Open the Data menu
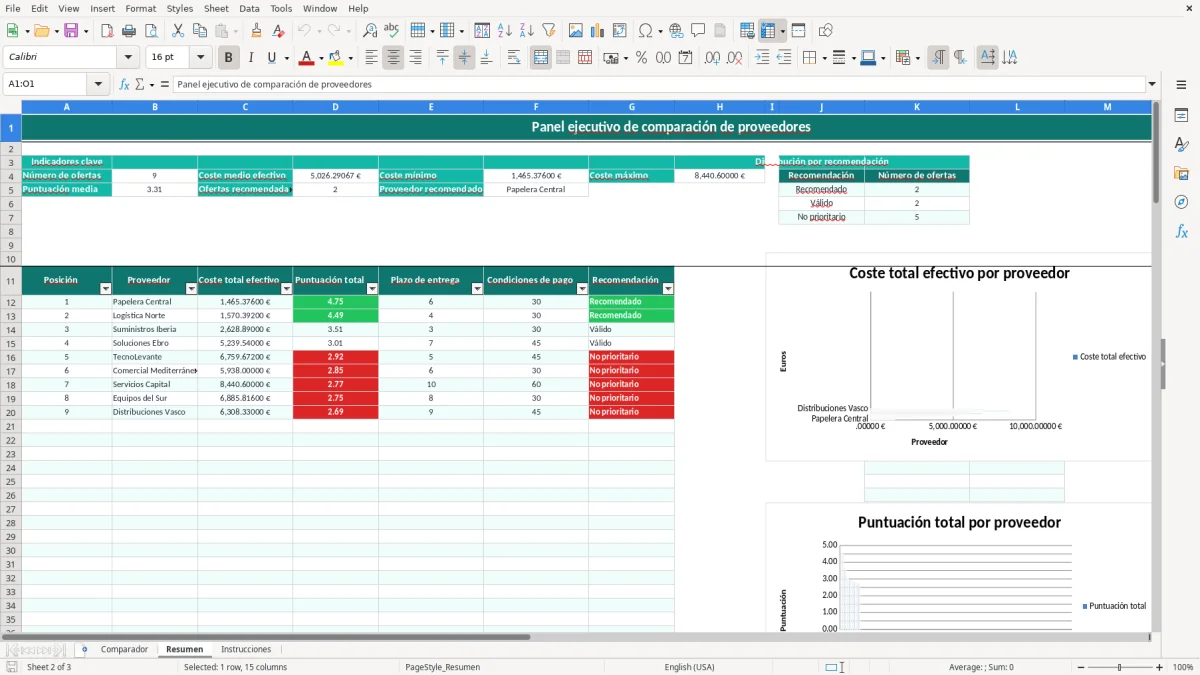The image size is (1200, 675). [249, 8]
